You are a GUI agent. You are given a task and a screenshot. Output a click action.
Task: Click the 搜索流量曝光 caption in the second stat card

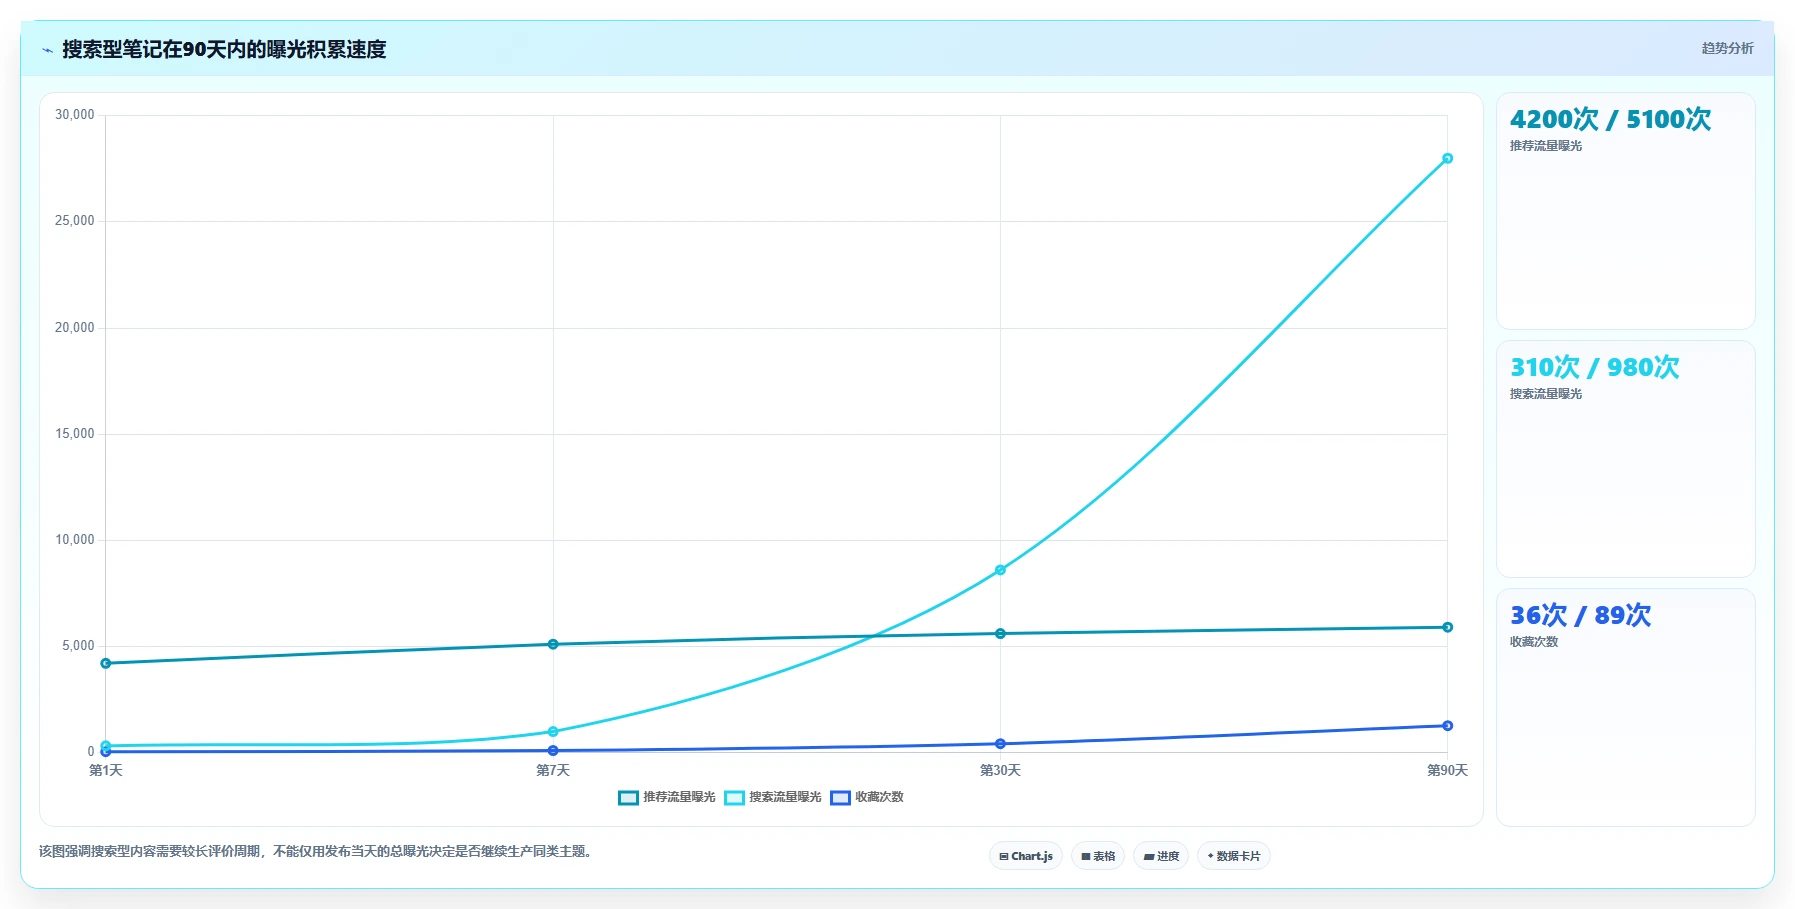pos(1546,394)
